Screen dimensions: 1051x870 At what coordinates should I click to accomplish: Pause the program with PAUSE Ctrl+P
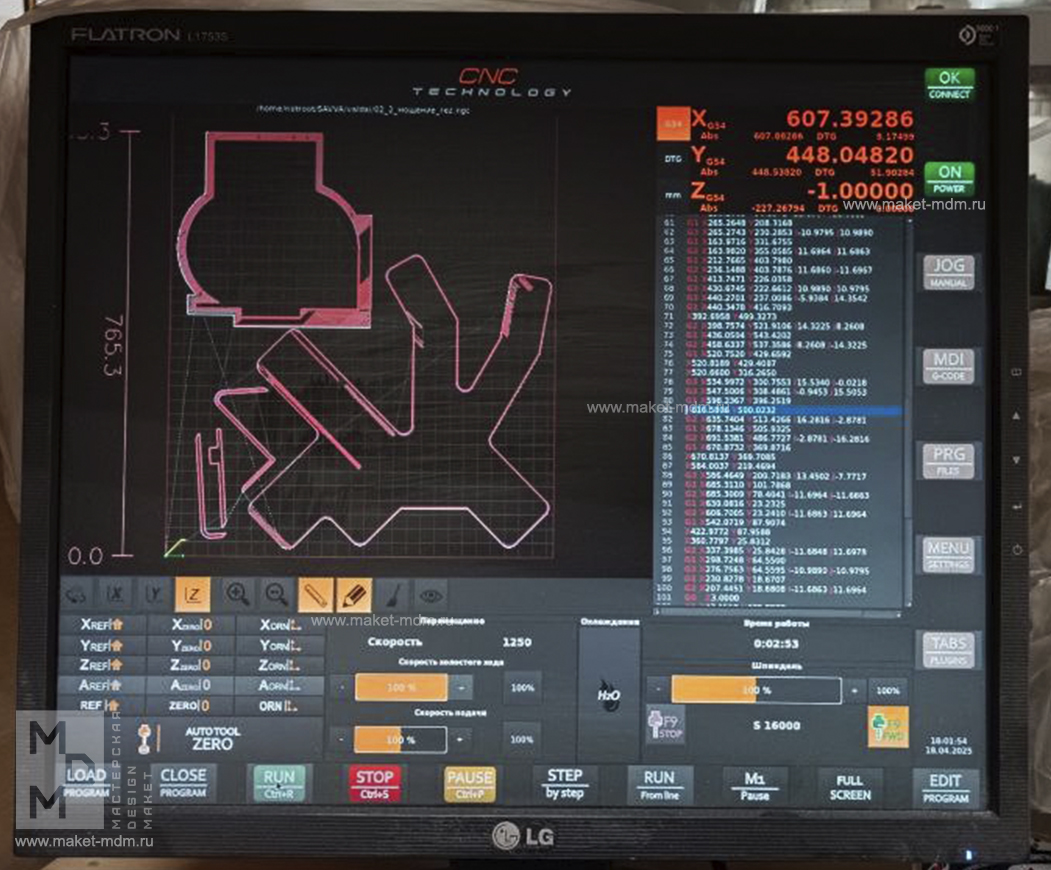point(469,784)
